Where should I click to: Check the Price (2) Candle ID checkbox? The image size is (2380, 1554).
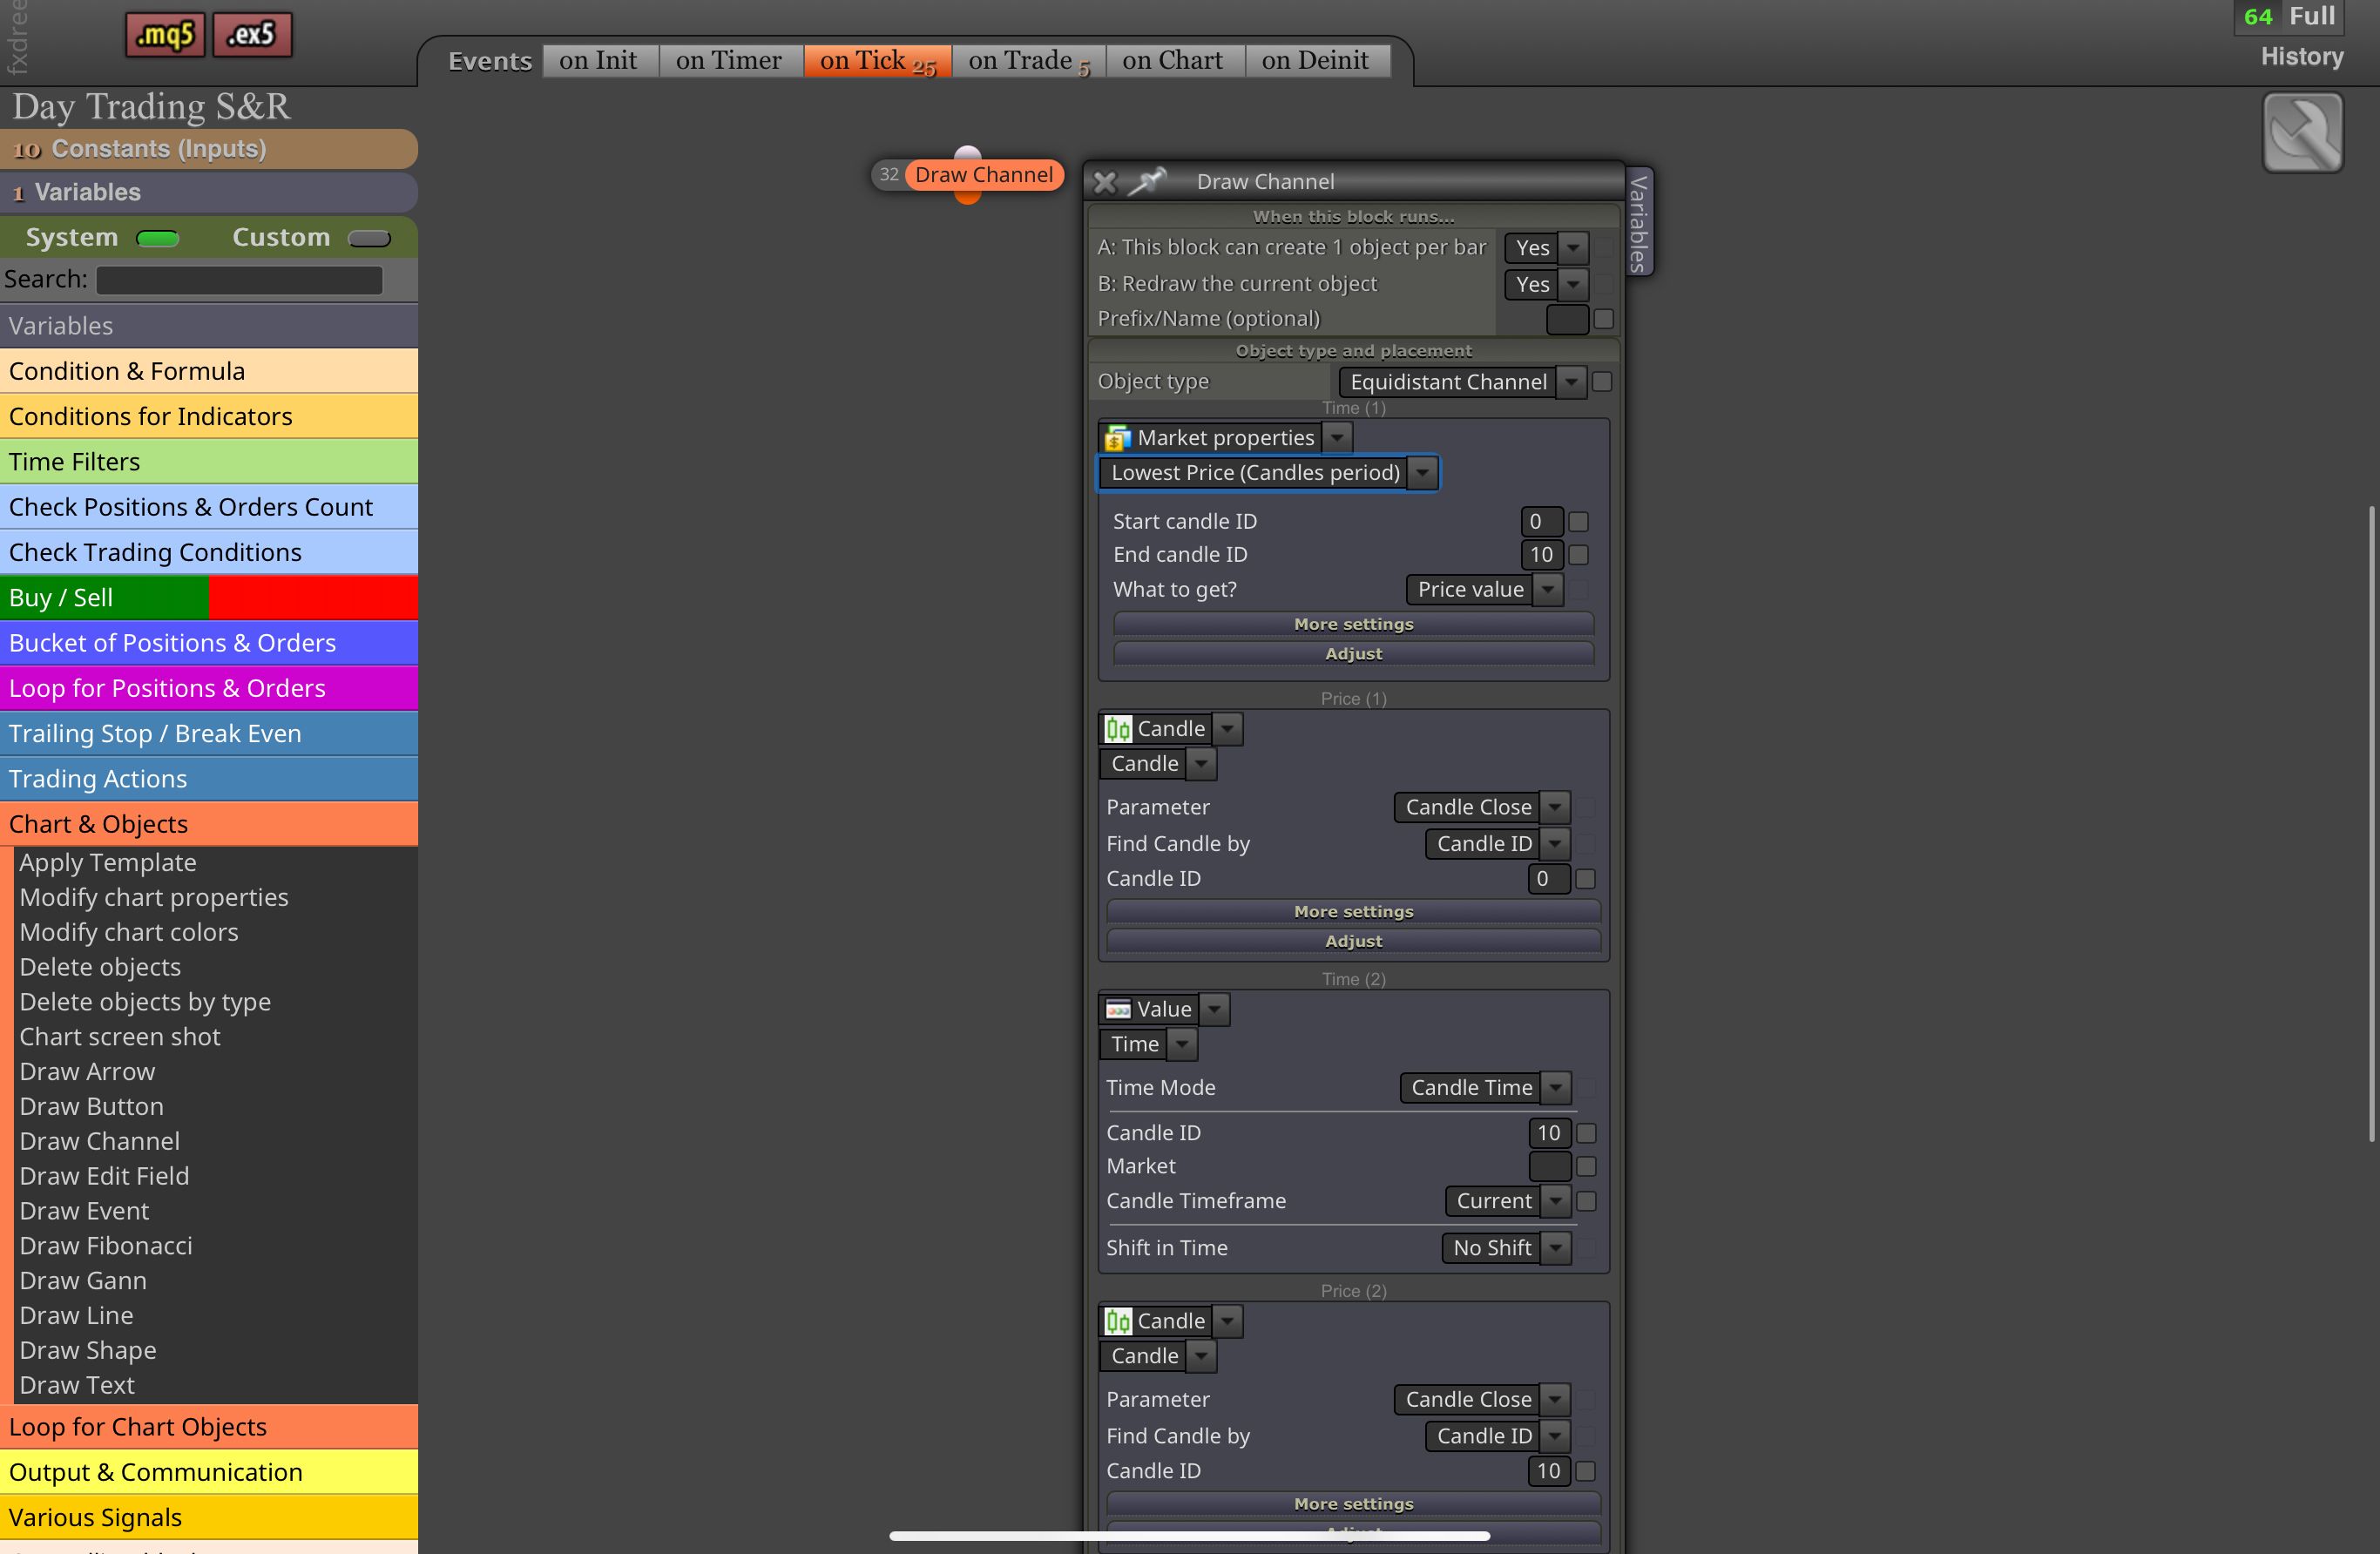coord(1585,1471)
